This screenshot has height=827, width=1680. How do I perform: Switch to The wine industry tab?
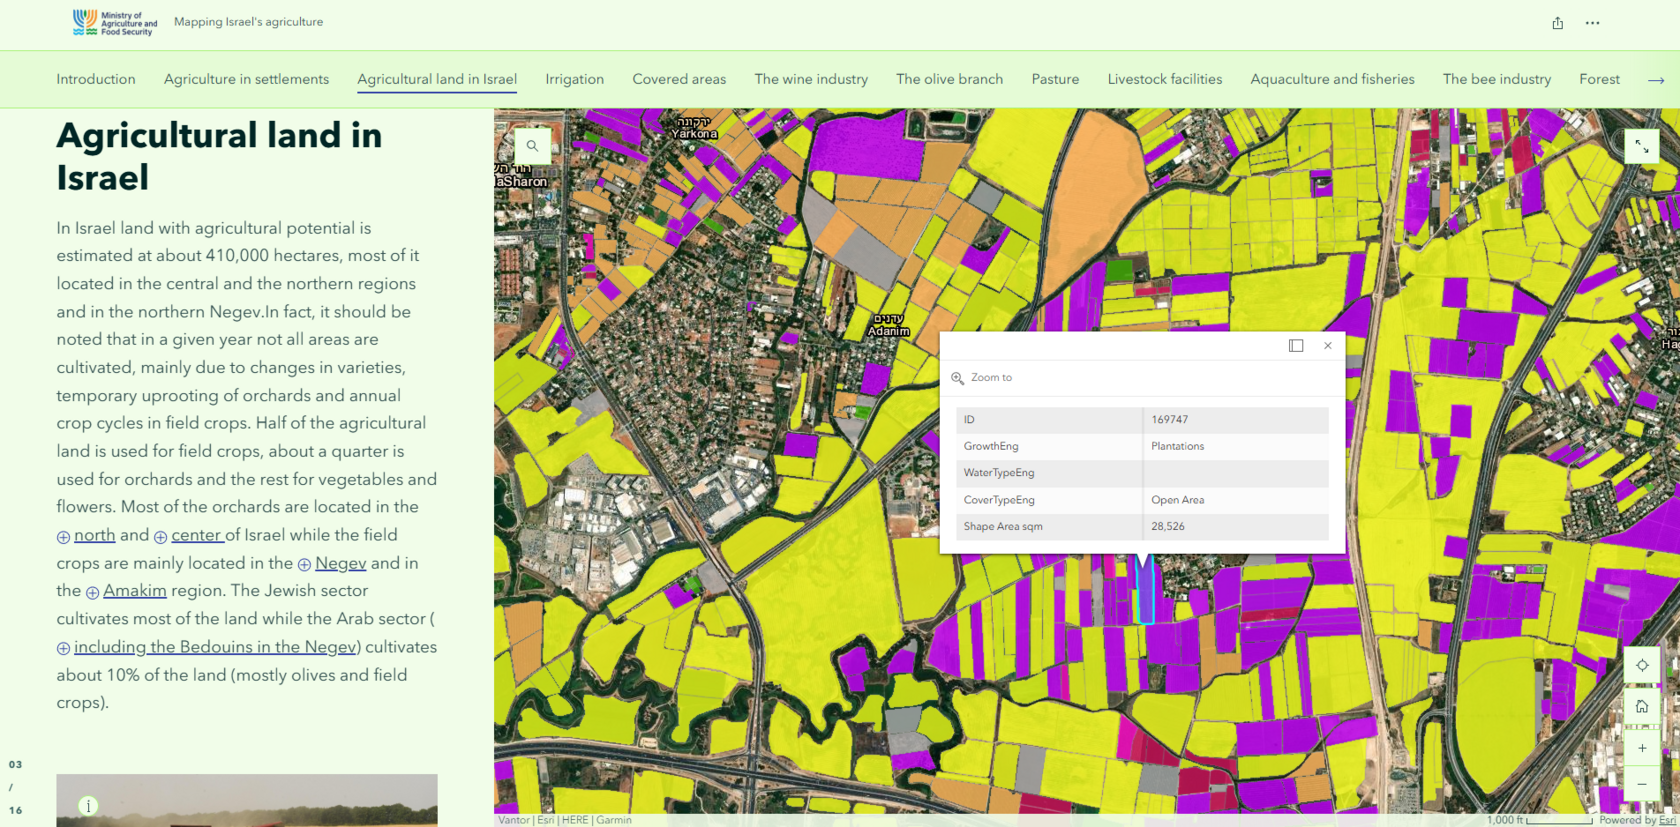[x=811, y=79]
